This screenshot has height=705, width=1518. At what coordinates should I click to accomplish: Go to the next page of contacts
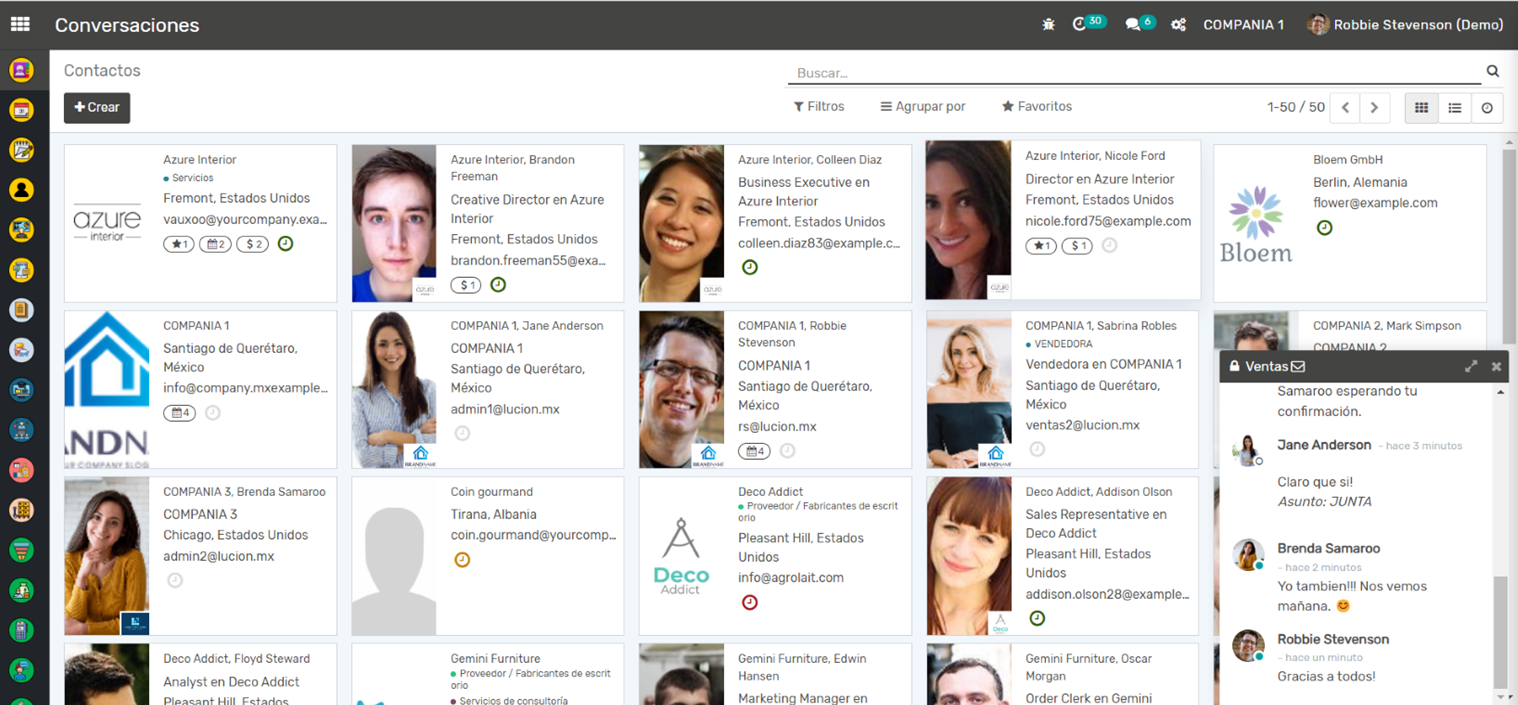1375,108
